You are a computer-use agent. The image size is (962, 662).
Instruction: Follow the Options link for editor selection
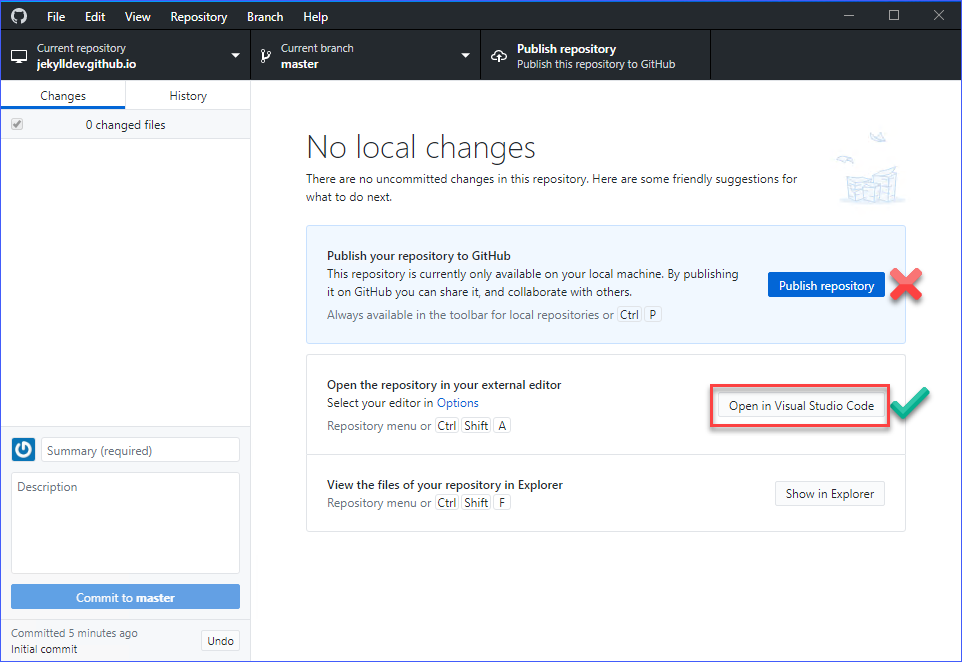coord(458,403)
